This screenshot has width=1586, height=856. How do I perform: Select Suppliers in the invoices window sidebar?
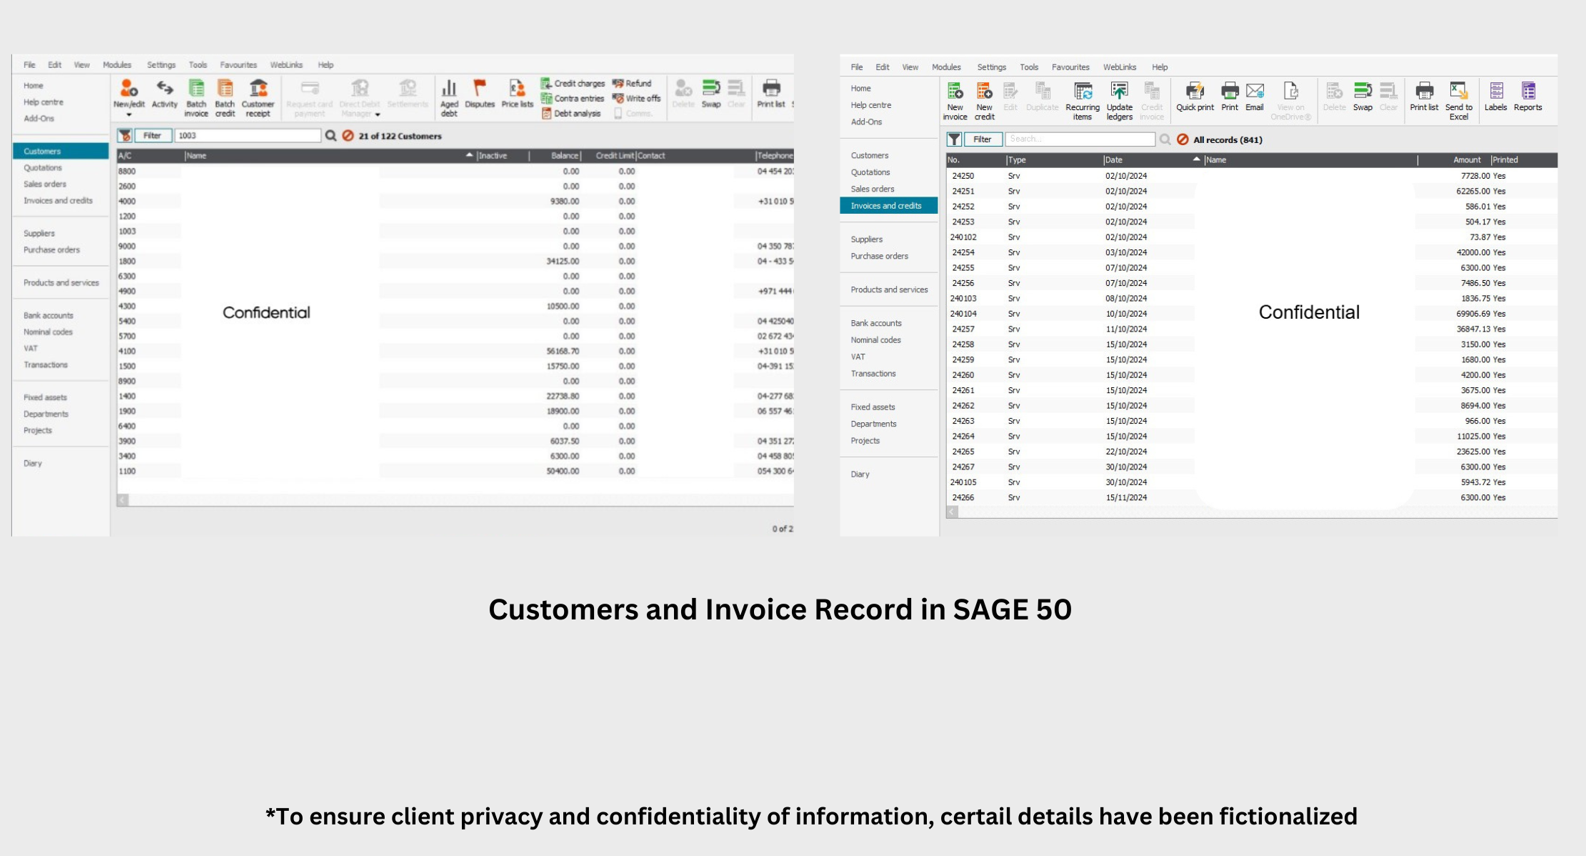click(x=866, y=240)
